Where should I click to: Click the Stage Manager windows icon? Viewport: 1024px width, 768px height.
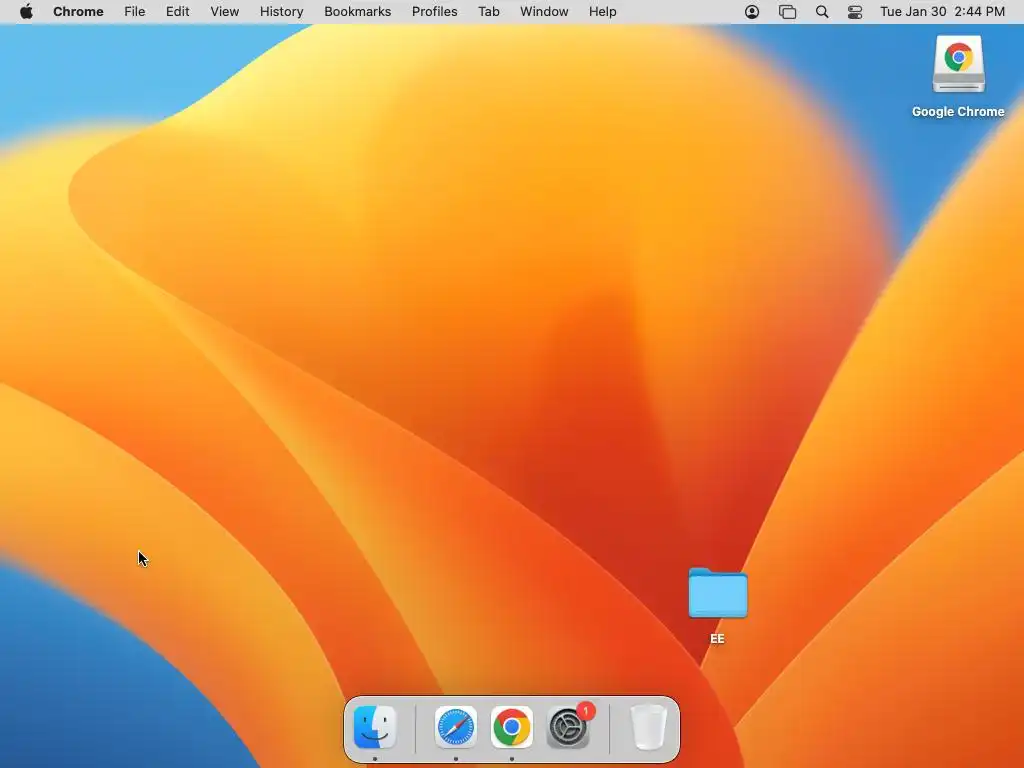click(x=788, y=12)
